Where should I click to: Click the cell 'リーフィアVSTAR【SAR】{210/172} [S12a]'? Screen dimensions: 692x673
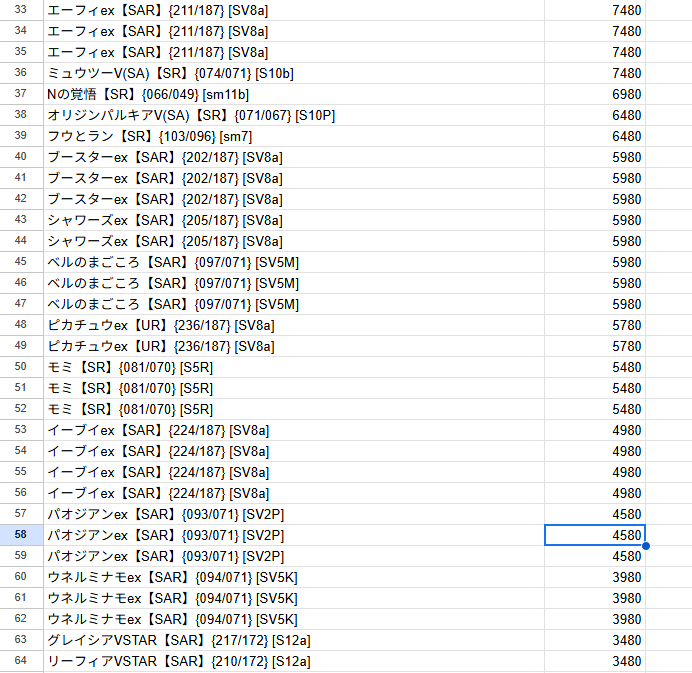click(x=294, y=661)
